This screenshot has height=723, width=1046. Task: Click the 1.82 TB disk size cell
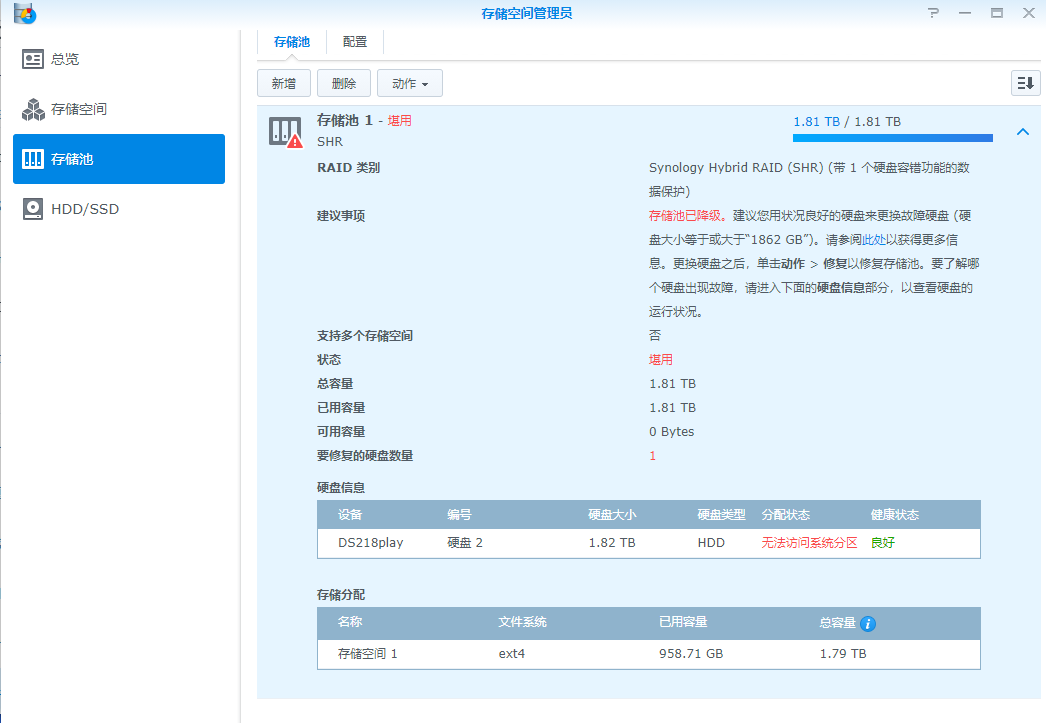612,543
